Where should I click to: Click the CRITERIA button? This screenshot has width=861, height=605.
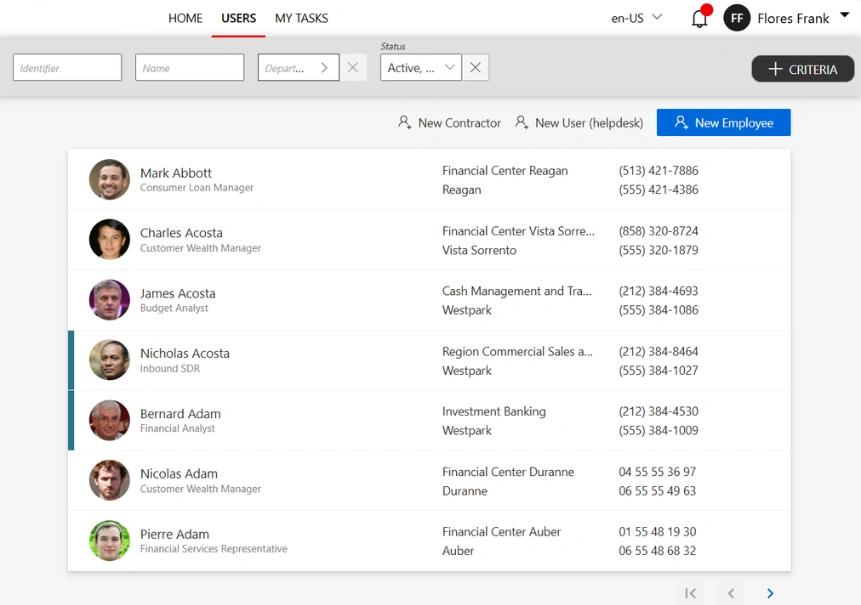[802, 69]
